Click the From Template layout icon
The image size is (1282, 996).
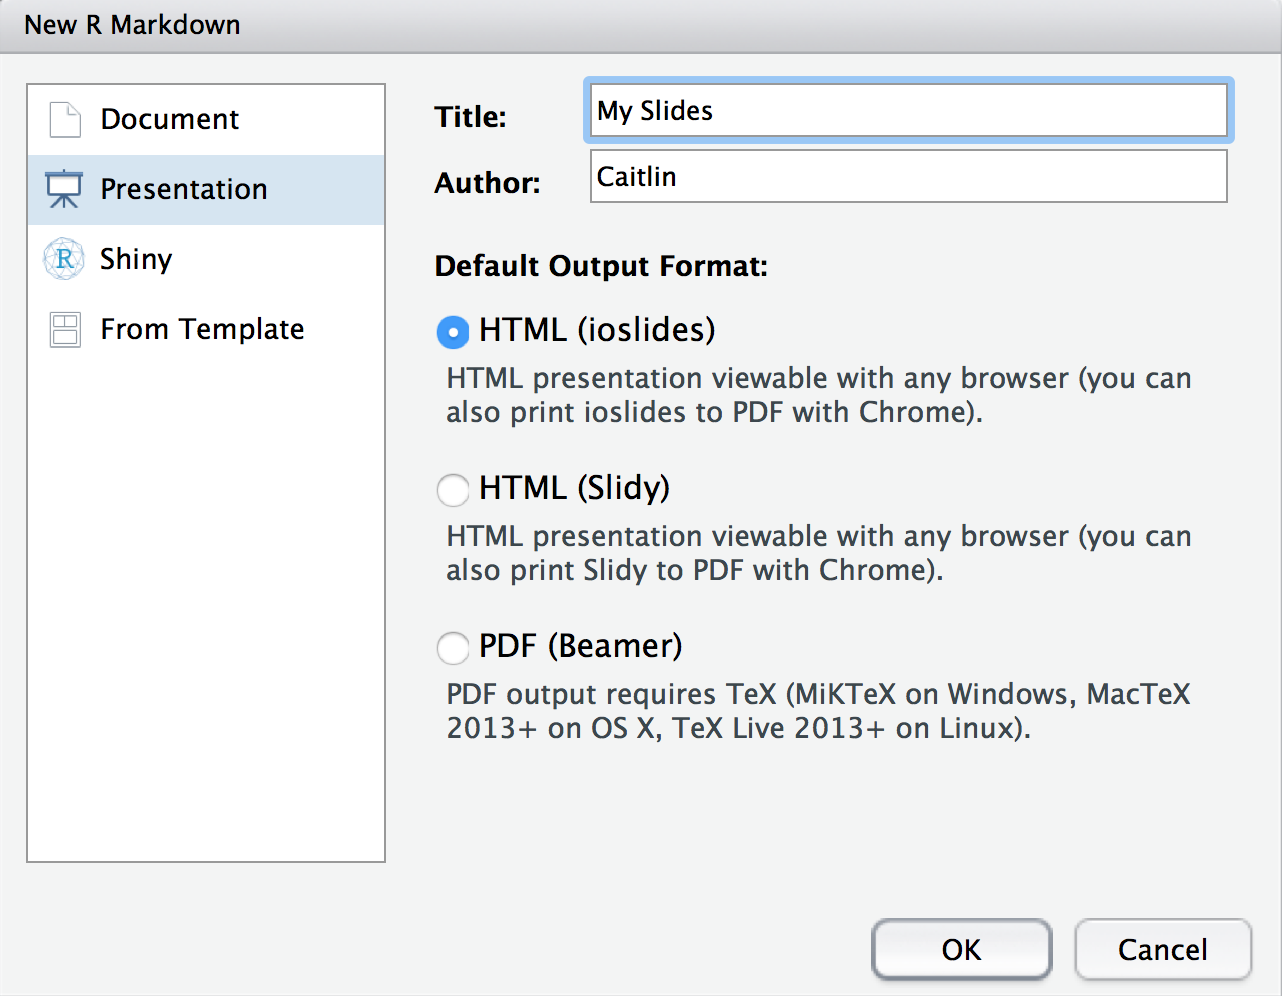(x=65, y=329)
